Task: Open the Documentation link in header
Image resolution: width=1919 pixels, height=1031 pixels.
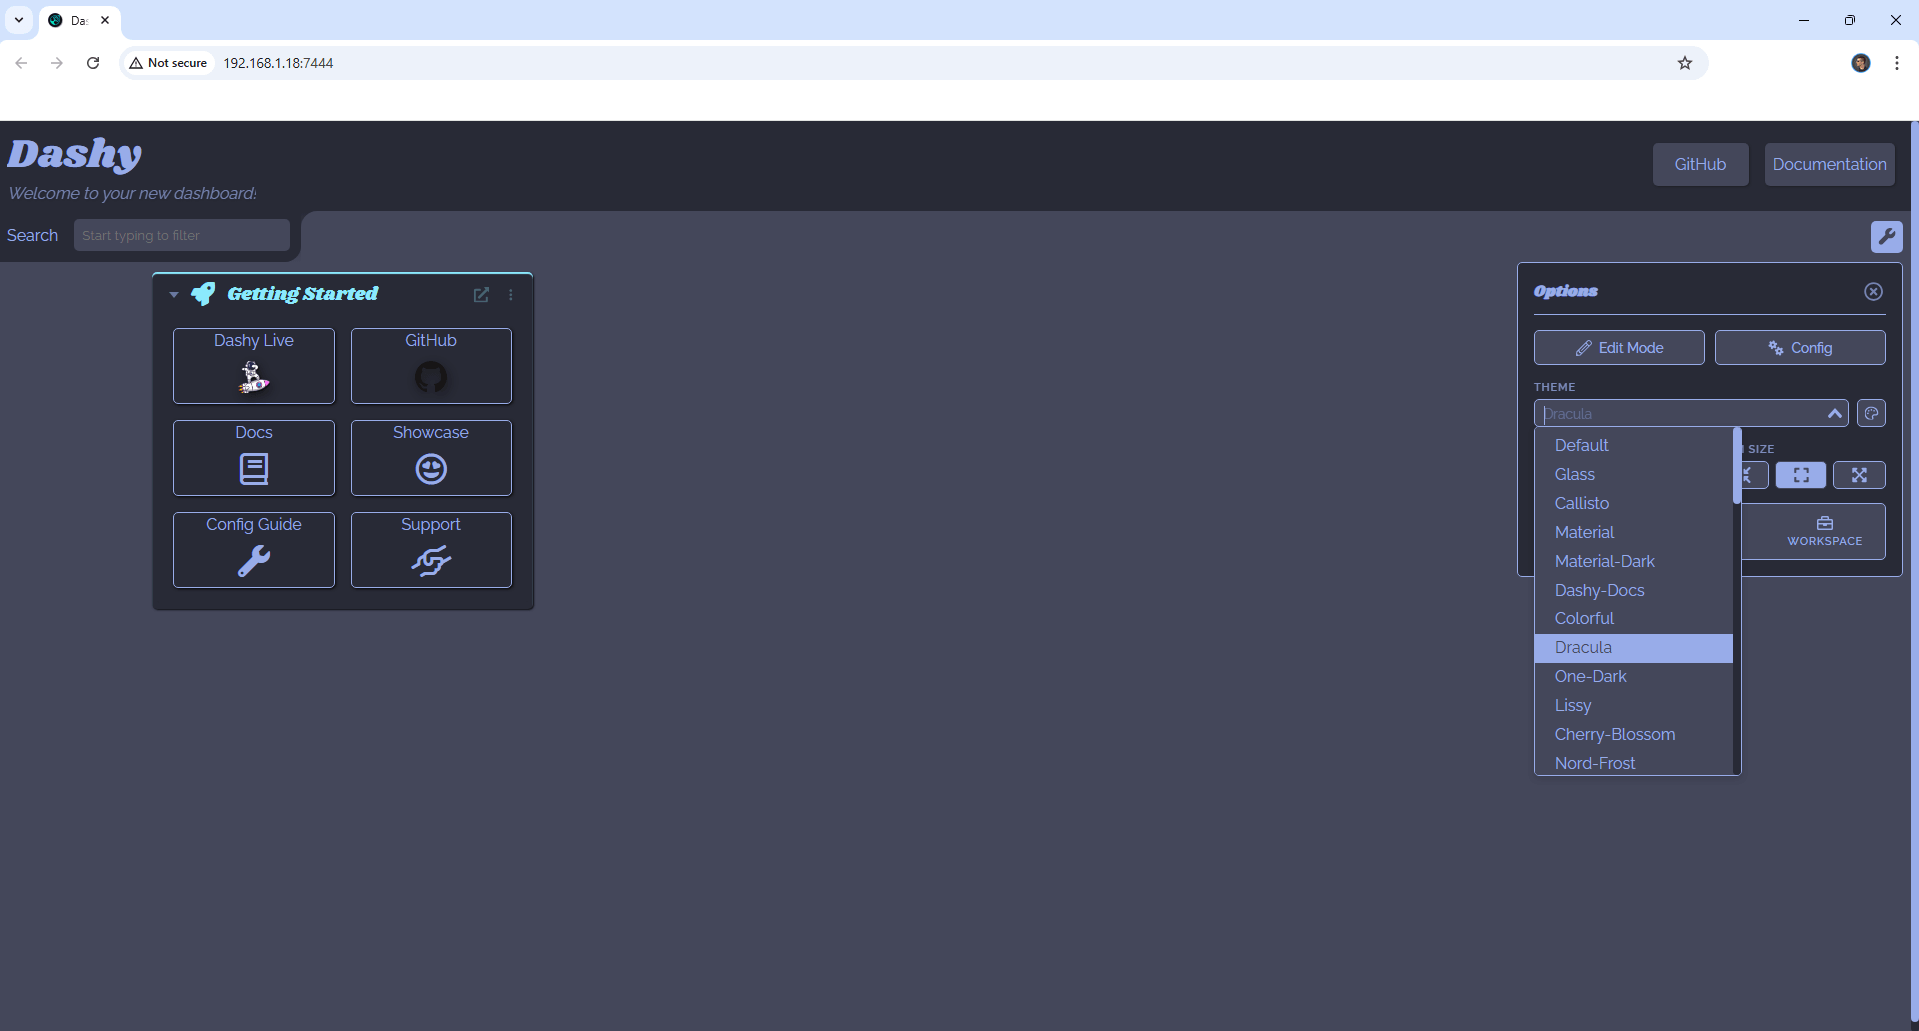Action: tap(1829, 164)
